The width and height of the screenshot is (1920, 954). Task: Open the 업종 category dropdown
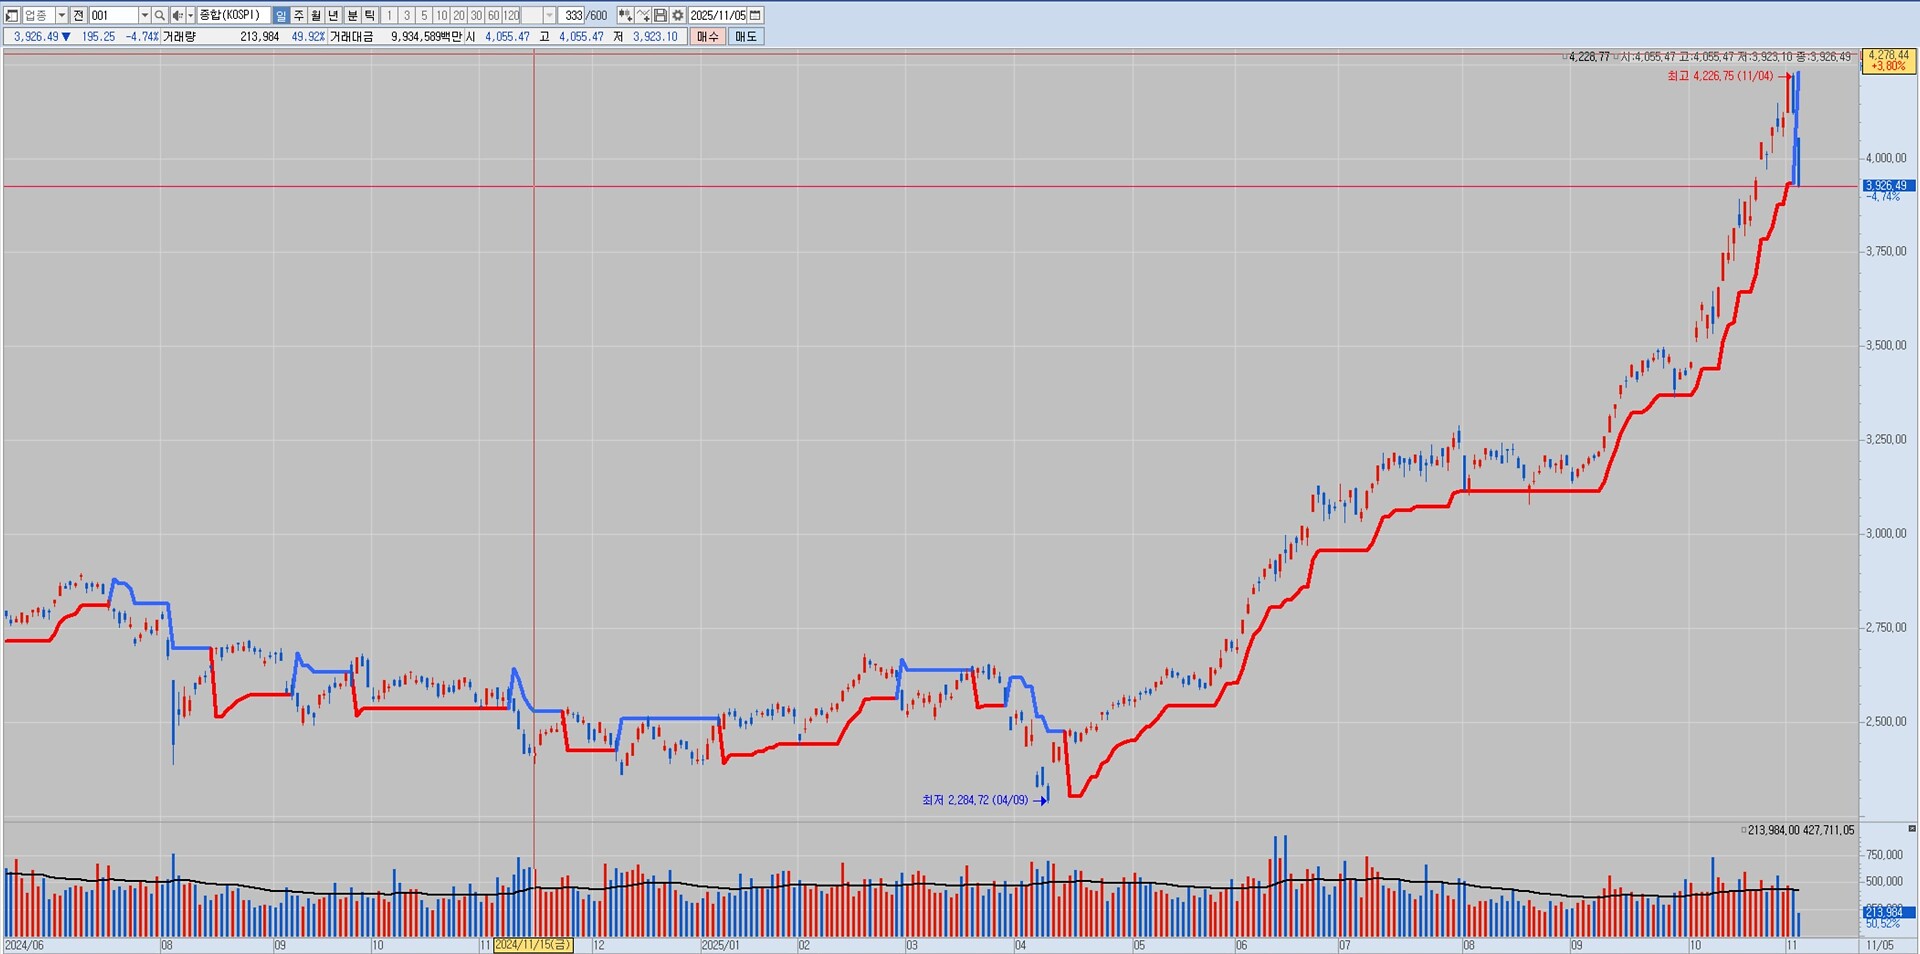pos(62,15)
